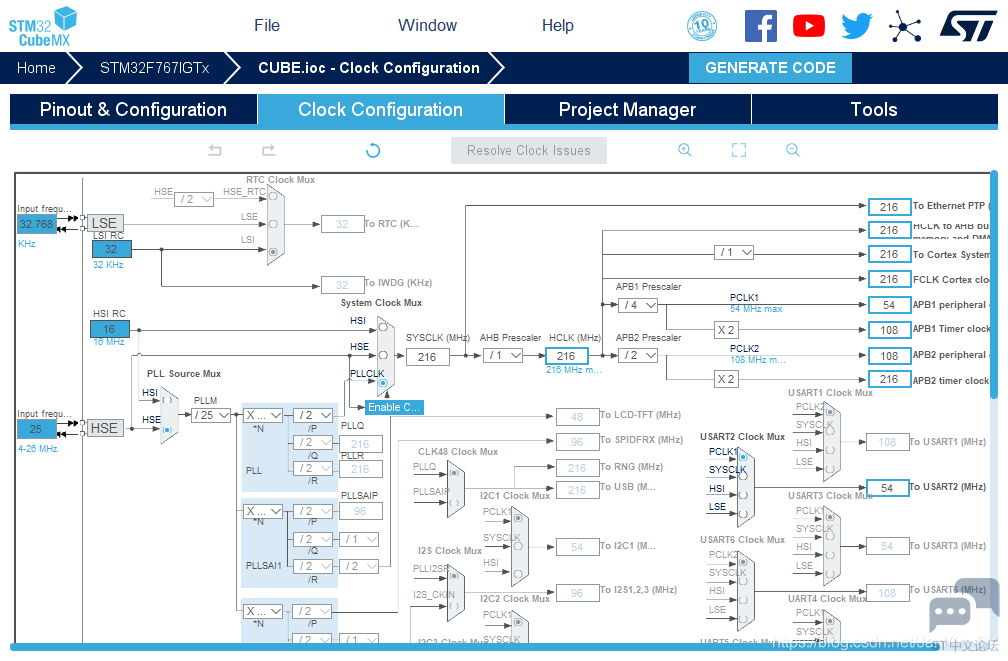
Task: Open the AHB Prescaler dropdown
Action: click(x=503, y=355)
